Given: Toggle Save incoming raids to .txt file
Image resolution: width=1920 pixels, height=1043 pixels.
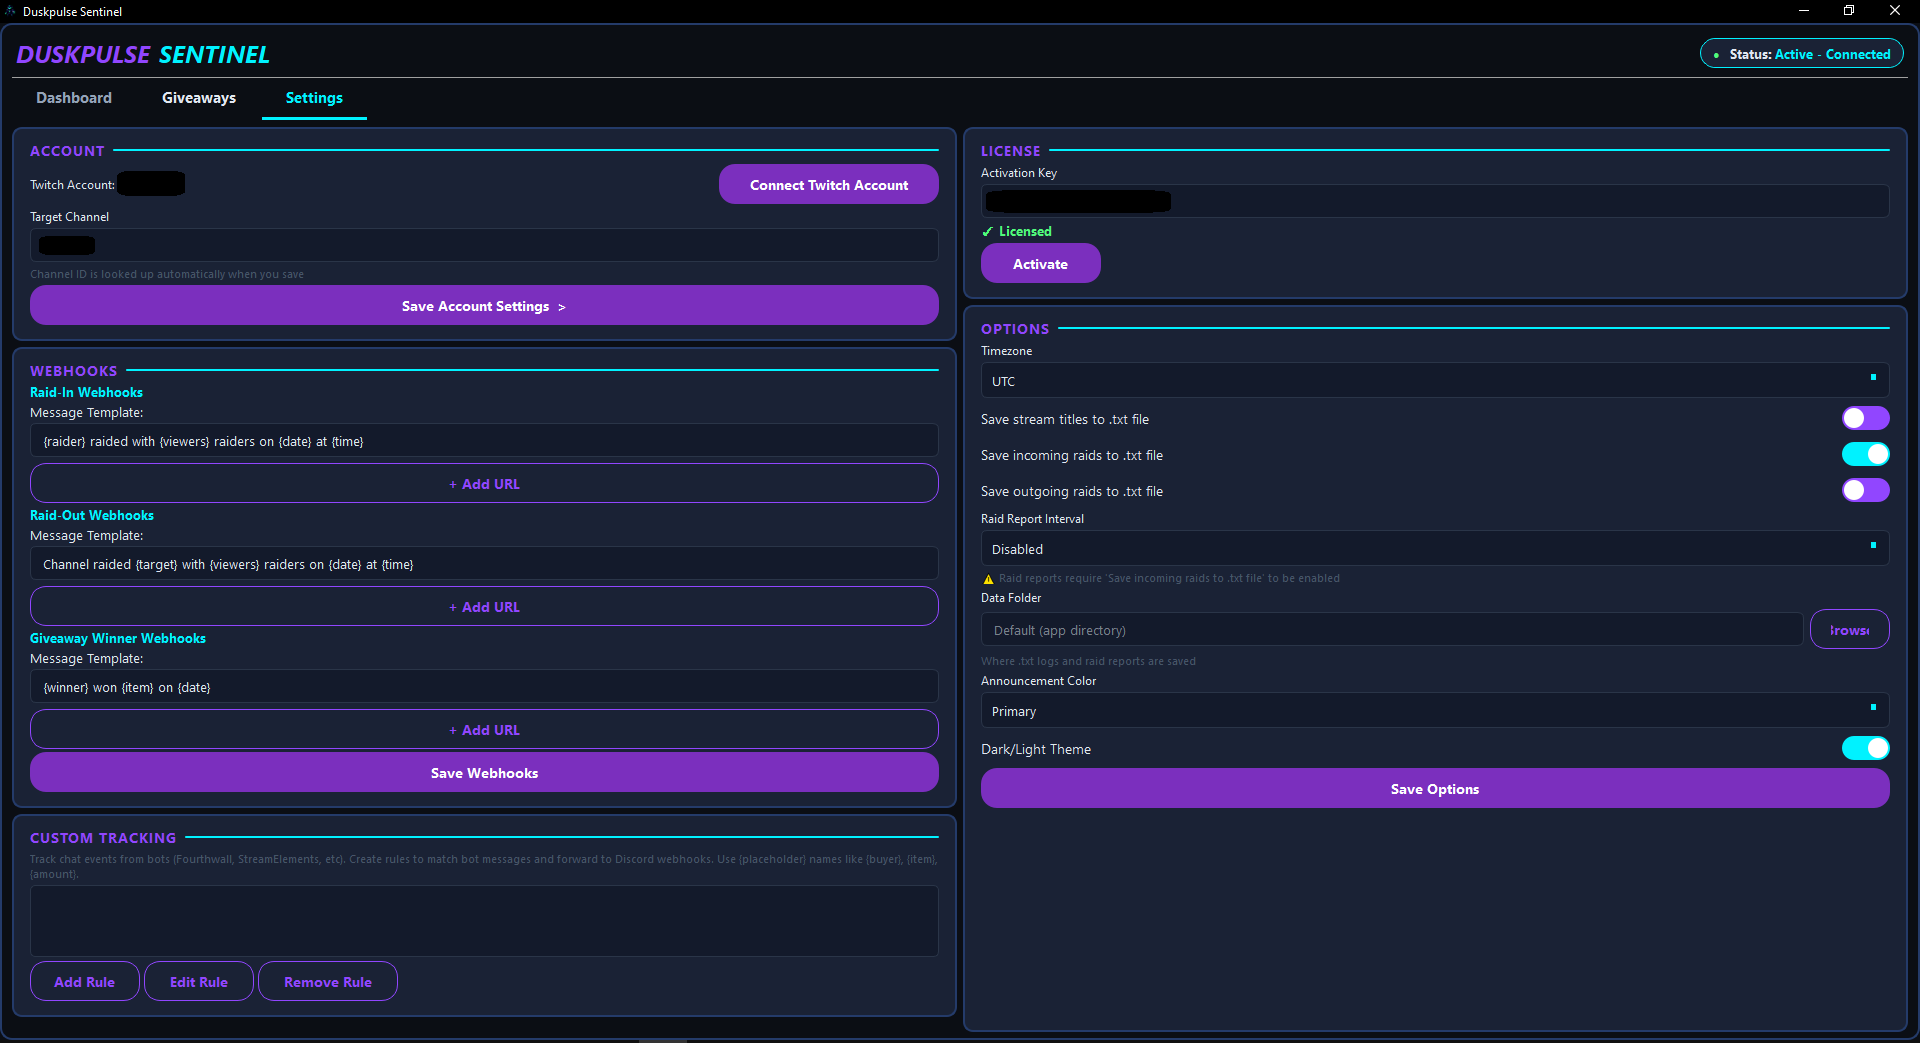Looking at the screenshot, I should 1865,454.
